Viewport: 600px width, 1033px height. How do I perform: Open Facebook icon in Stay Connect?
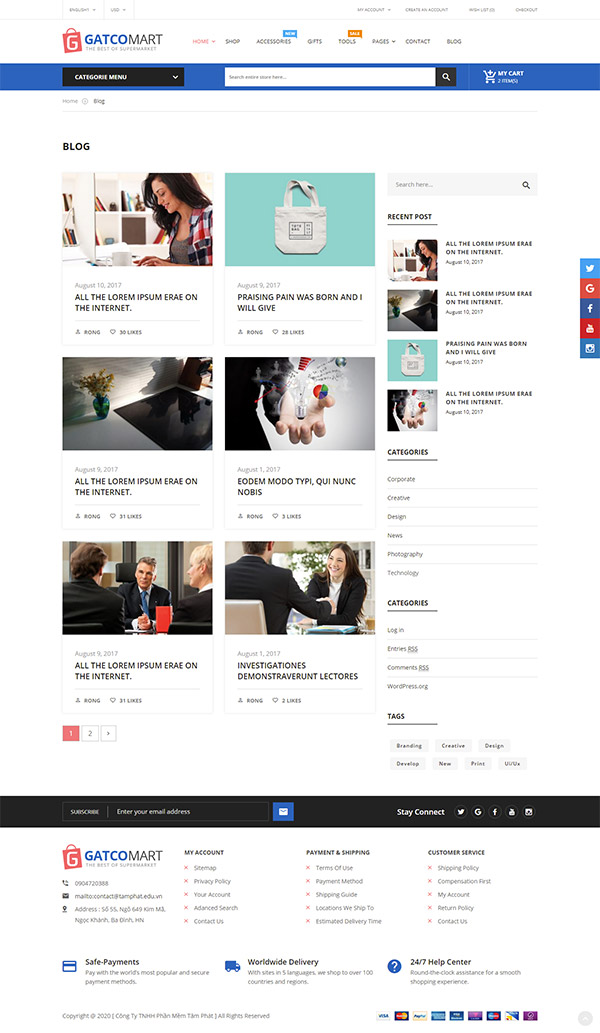coord(495,812)
